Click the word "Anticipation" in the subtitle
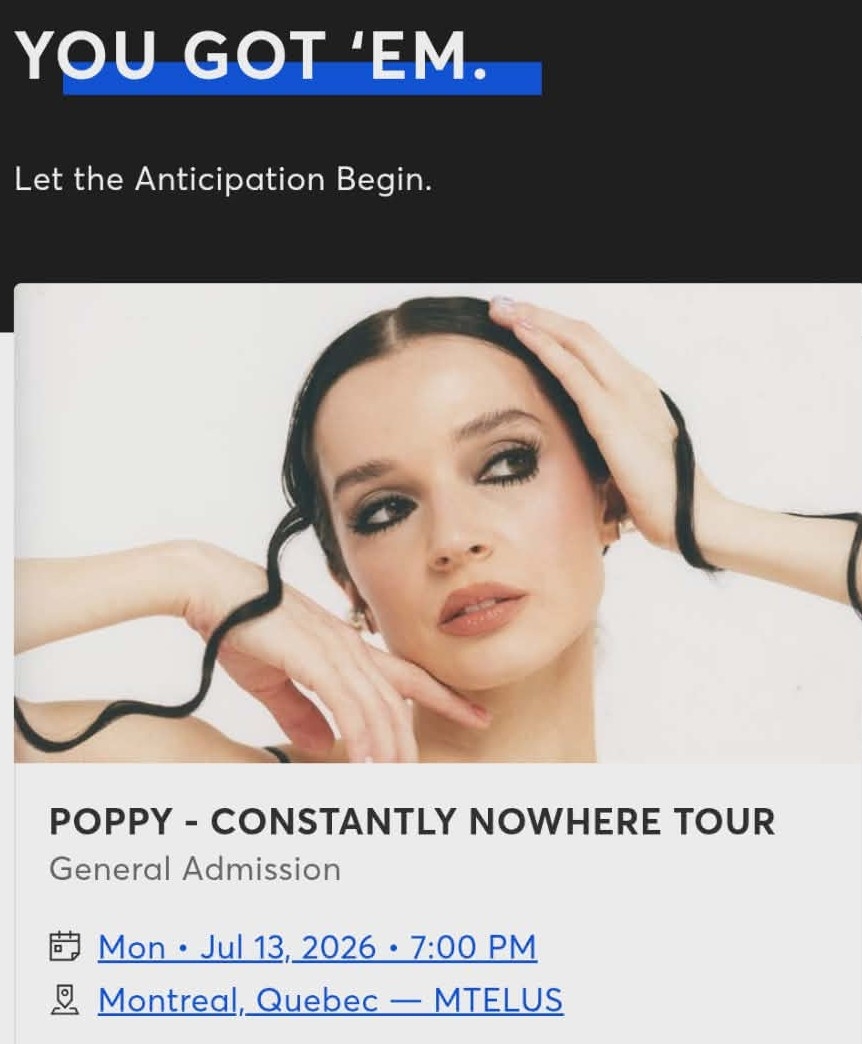Viewport: 862px width, 1044px height. (230, 180)
